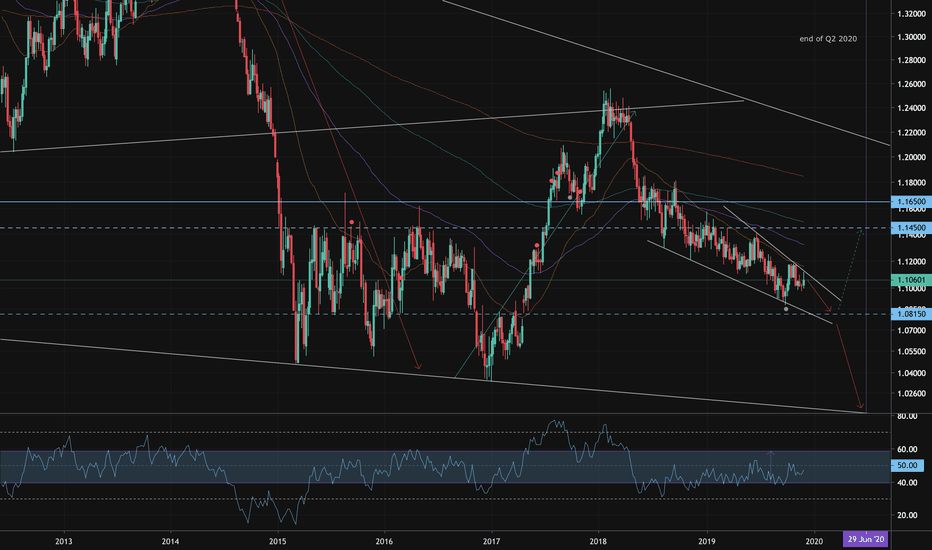This screenshot has width=932, height=550.
Task: Click the 2017 year on time axis
Action: (491, 540)
